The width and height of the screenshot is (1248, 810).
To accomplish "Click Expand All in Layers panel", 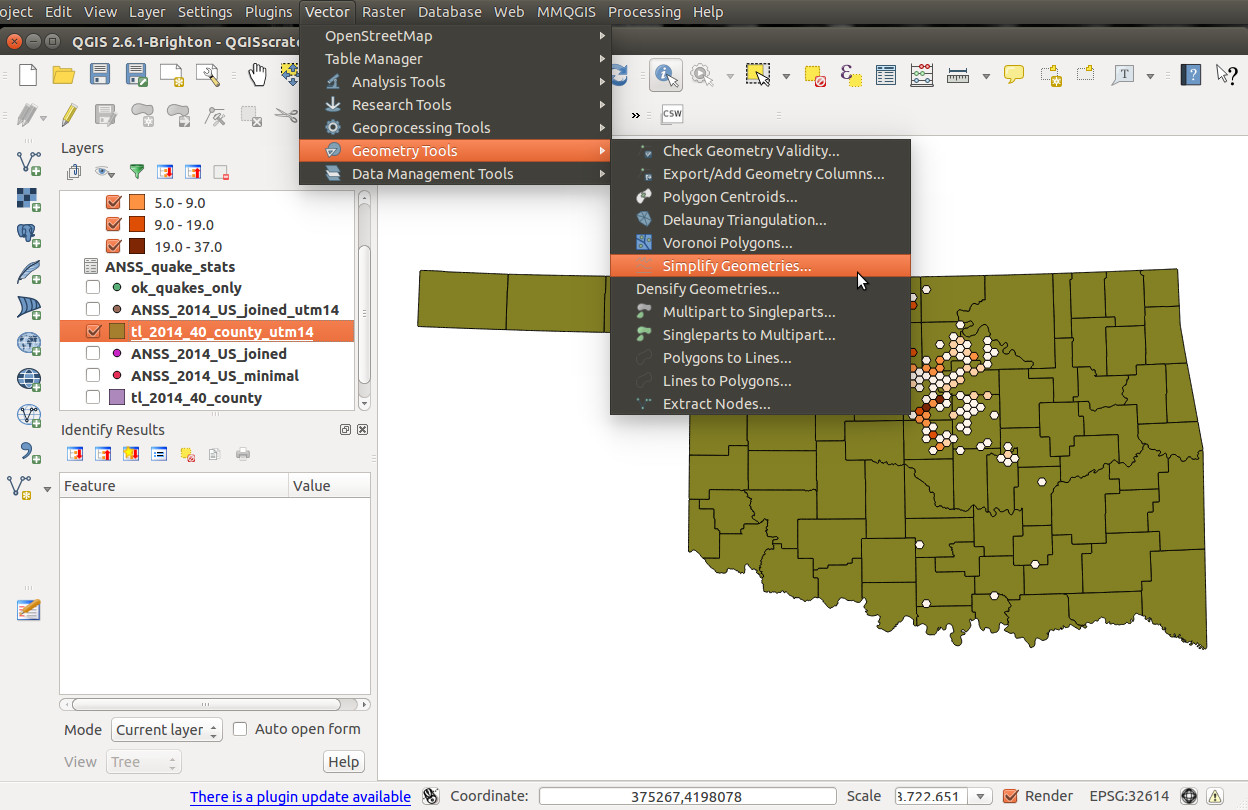I will tap(165, 171).
